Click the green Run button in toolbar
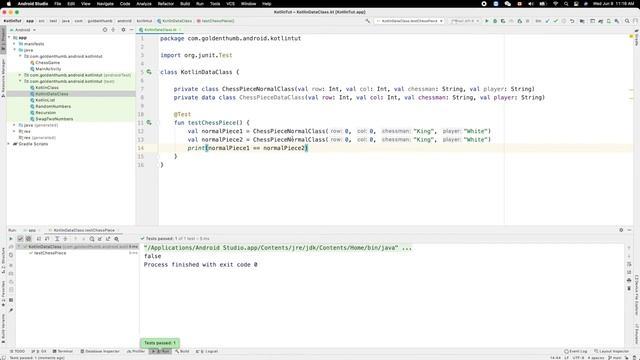Viewport: 640px width, 360px height. (x=487, y=21)
